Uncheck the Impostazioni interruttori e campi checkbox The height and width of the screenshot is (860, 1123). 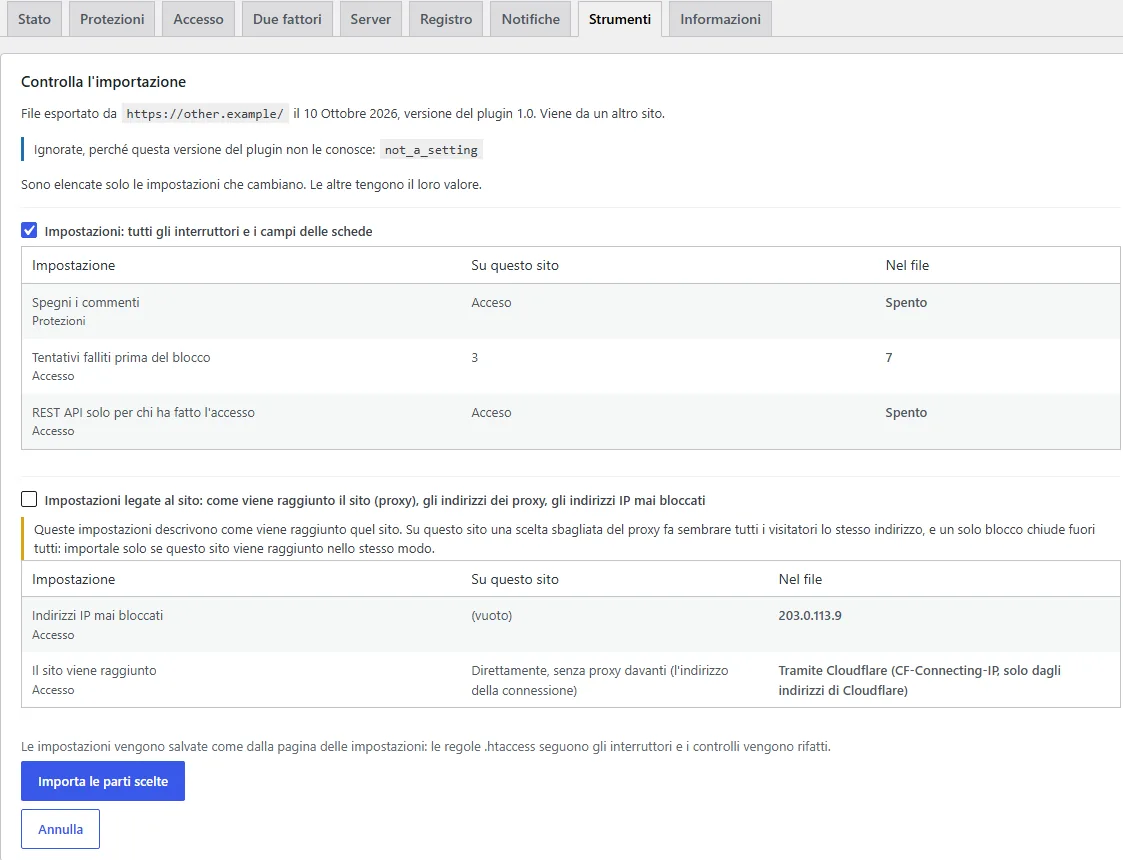pos(29,231)
